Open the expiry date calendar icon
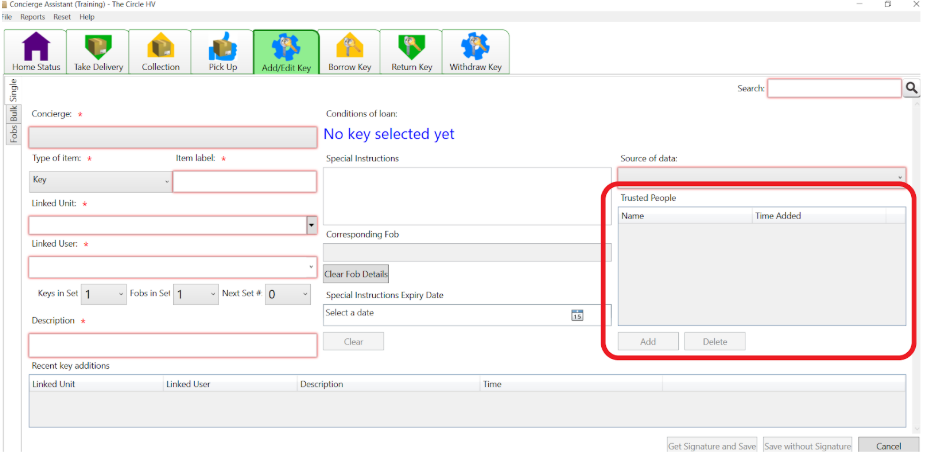The height and width of the screenshot is (473, 932). pos(577,315)
